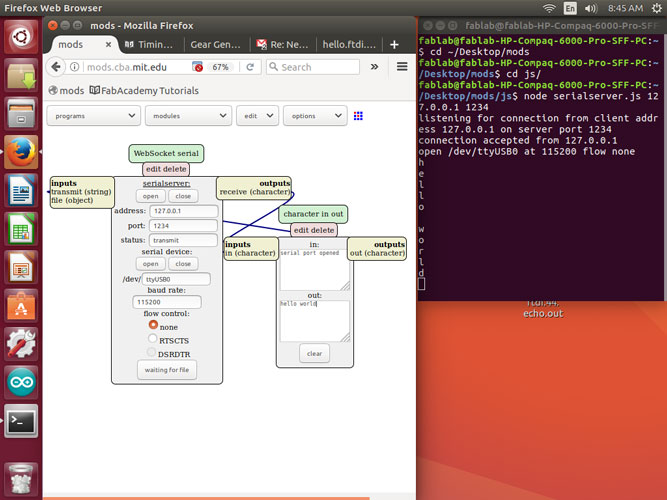The width and height of the screenshot is (667, 500).
Task: Click the receive (character) output port
Action: click(x=254, y=192)
